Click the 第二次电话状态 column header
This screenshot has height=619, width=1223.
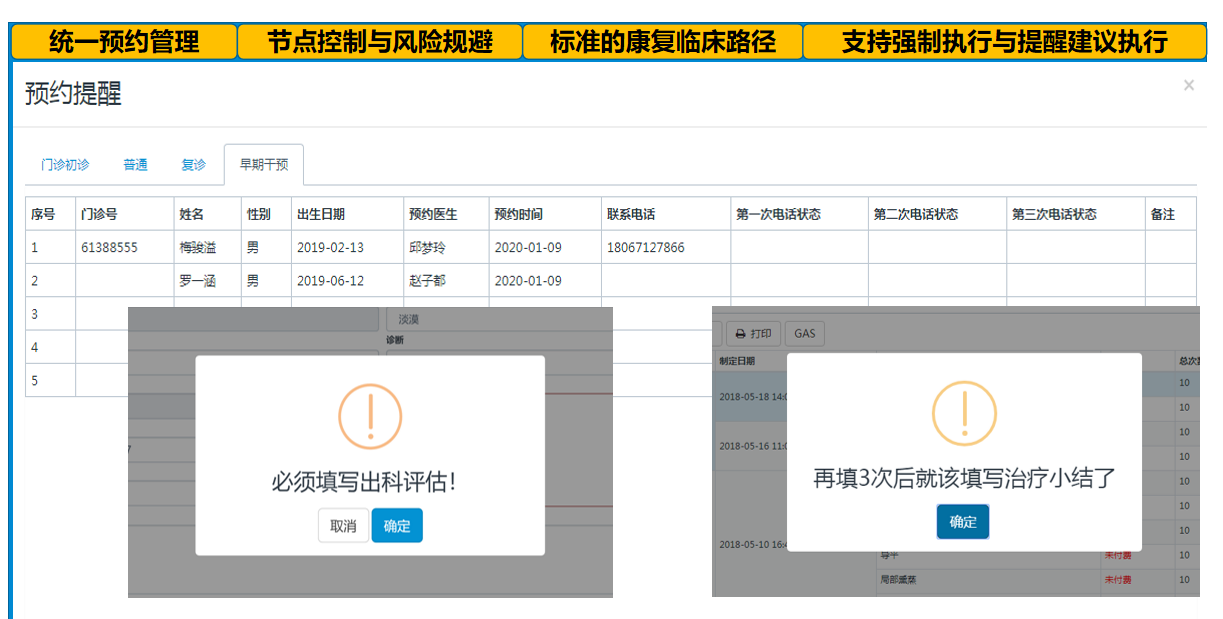pyautogui.click(x=937, y=214)
